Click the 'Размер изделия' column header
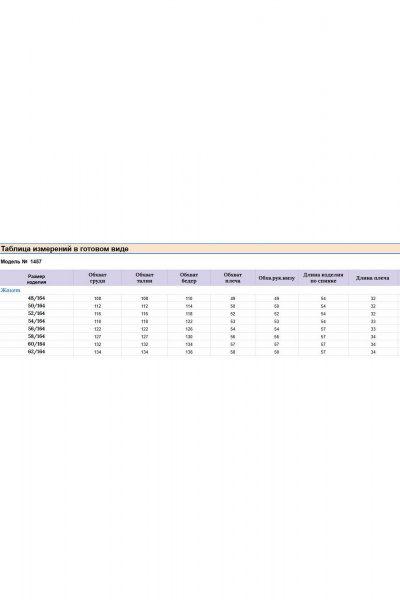Image resolution: width=400 pixels, height=600 pixels. [36, 279]
